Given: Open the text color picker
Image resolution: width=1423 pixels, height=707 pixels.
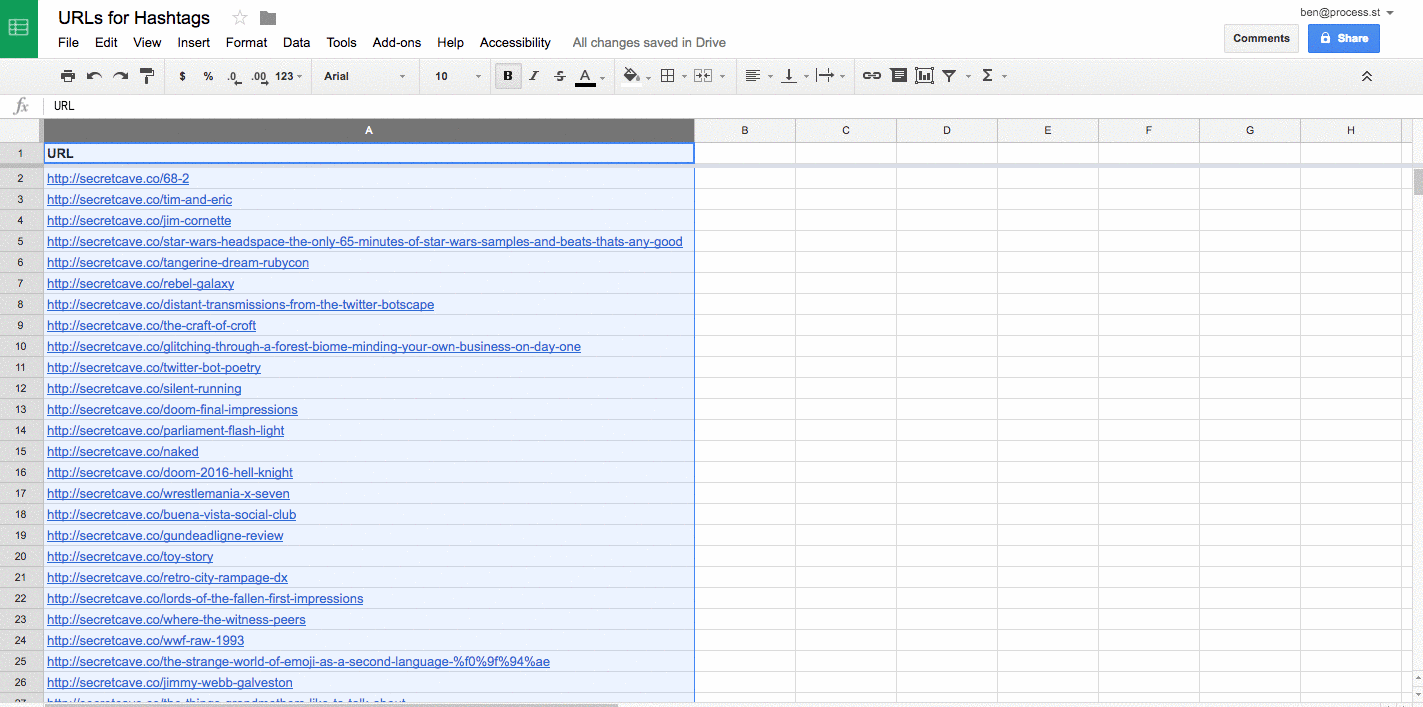Looking at the screenshot, I should (589, 76).
